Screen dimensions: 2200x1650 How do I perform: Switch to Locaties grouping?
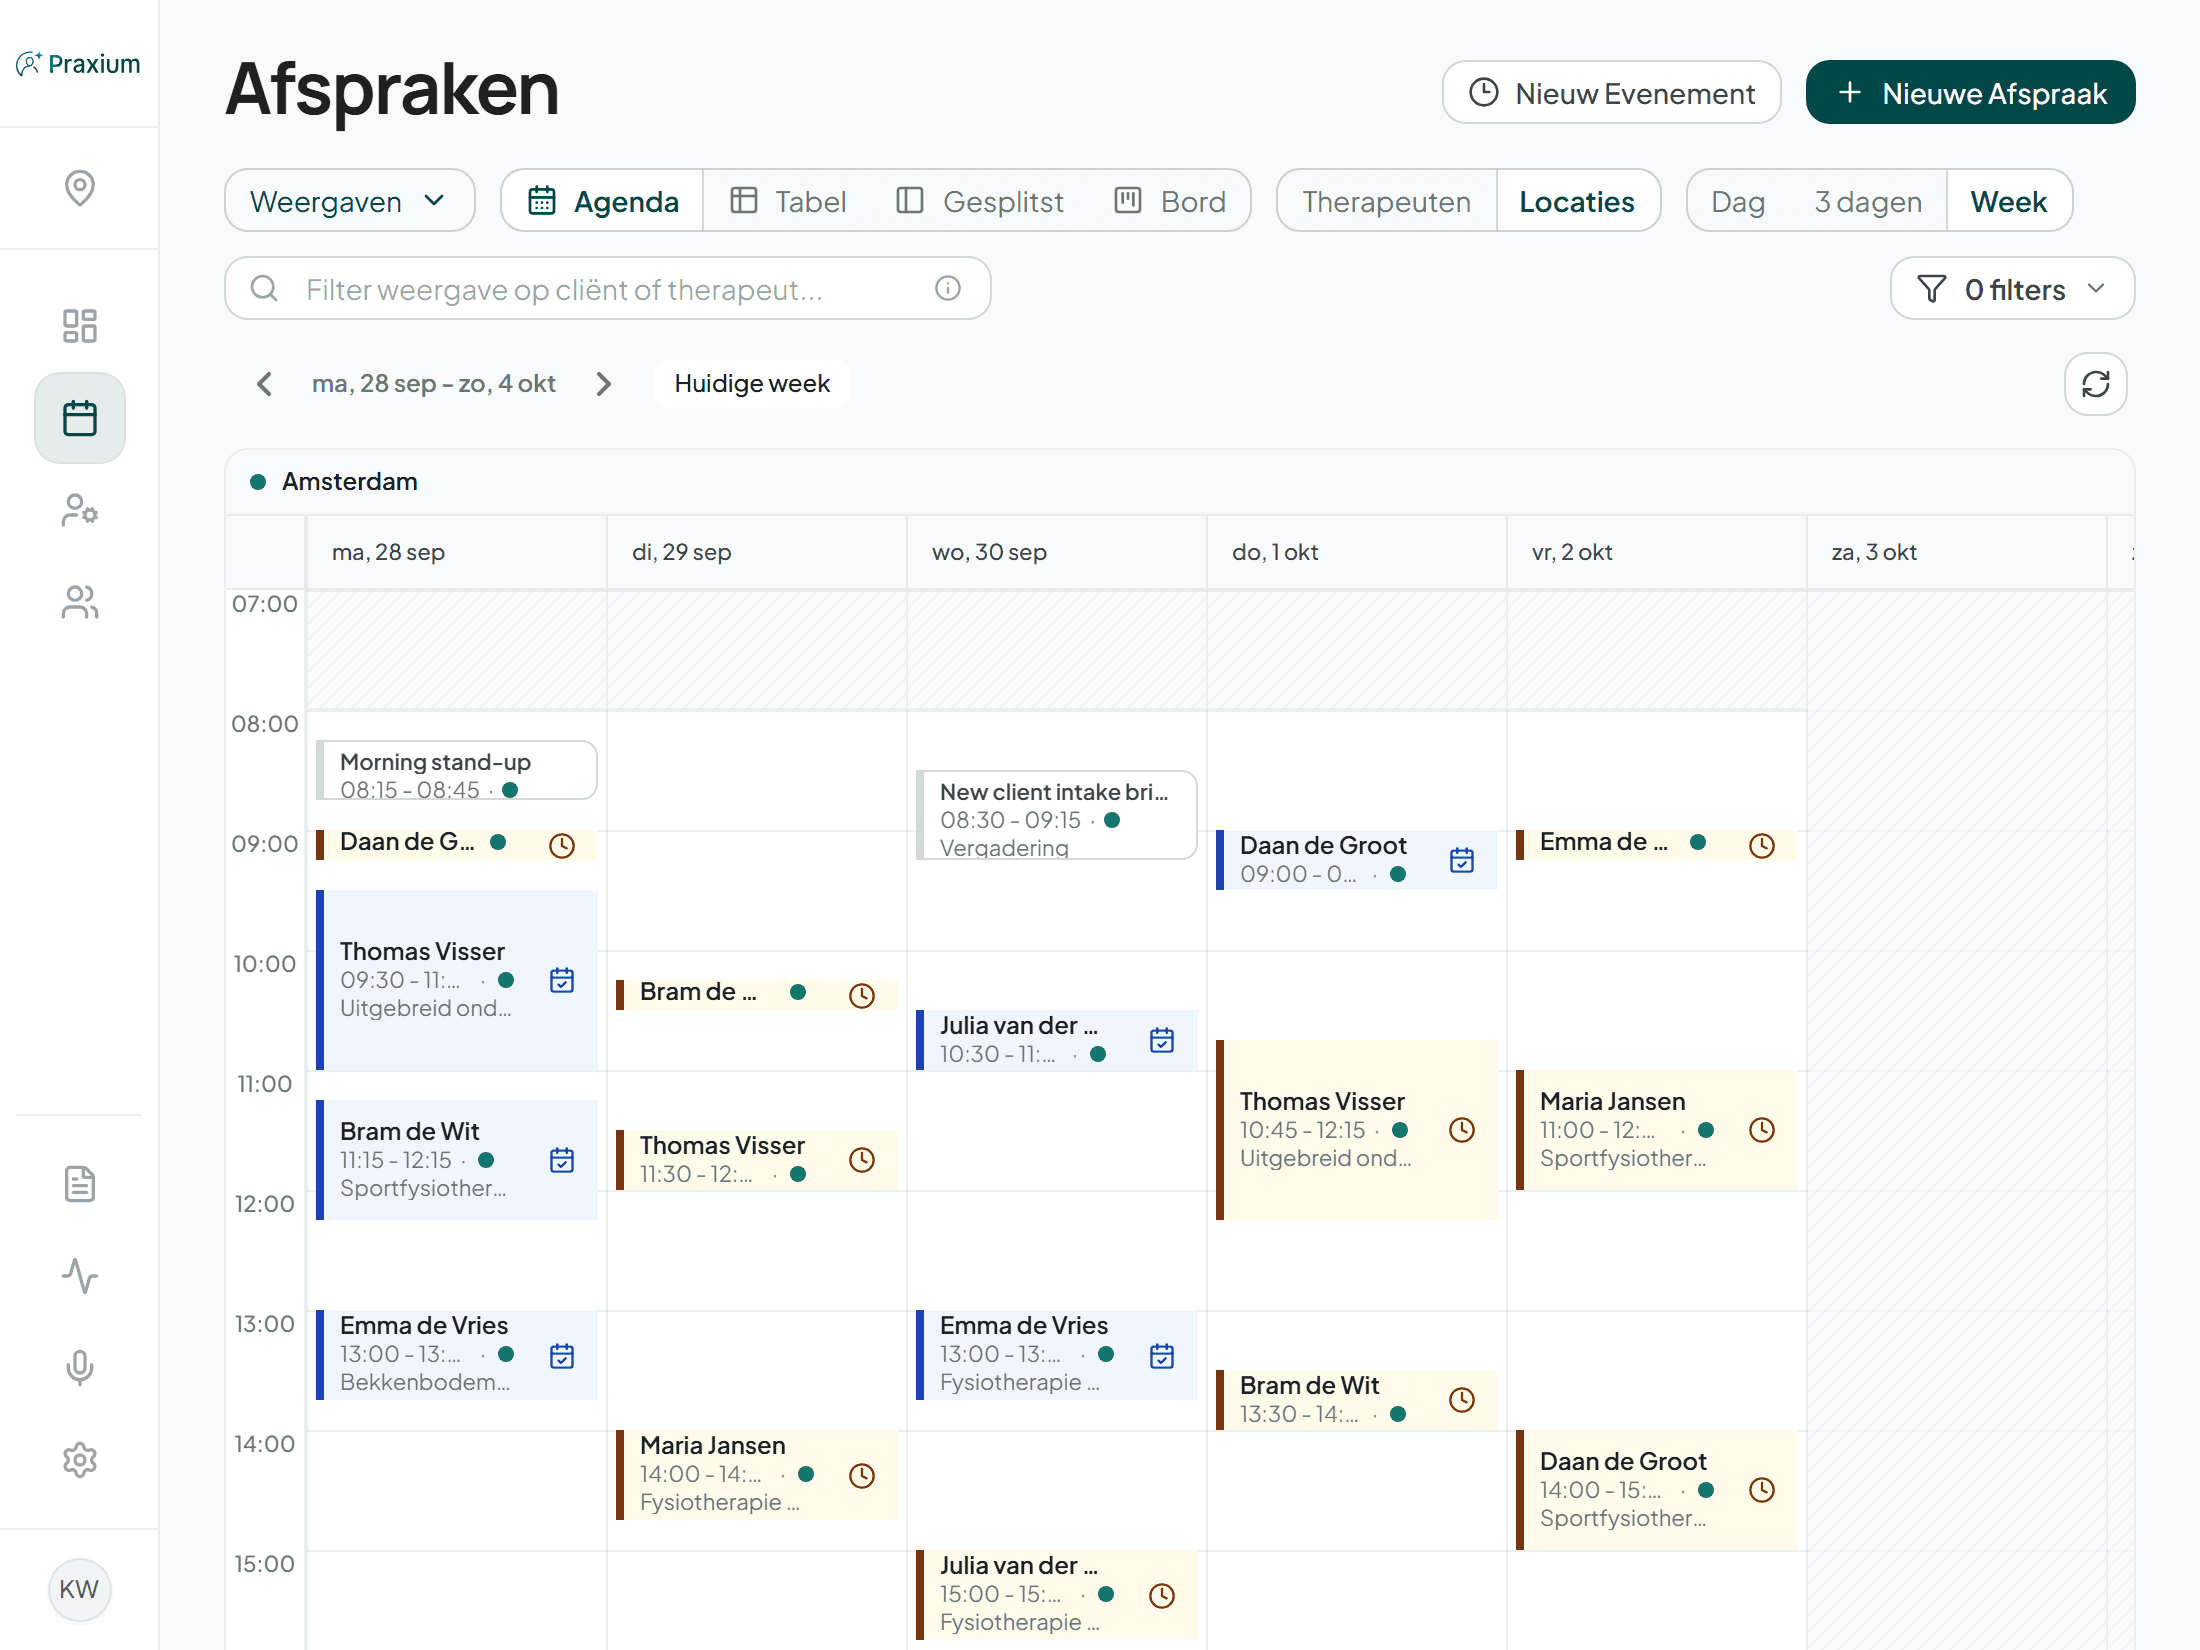(x=1577, y=201)
